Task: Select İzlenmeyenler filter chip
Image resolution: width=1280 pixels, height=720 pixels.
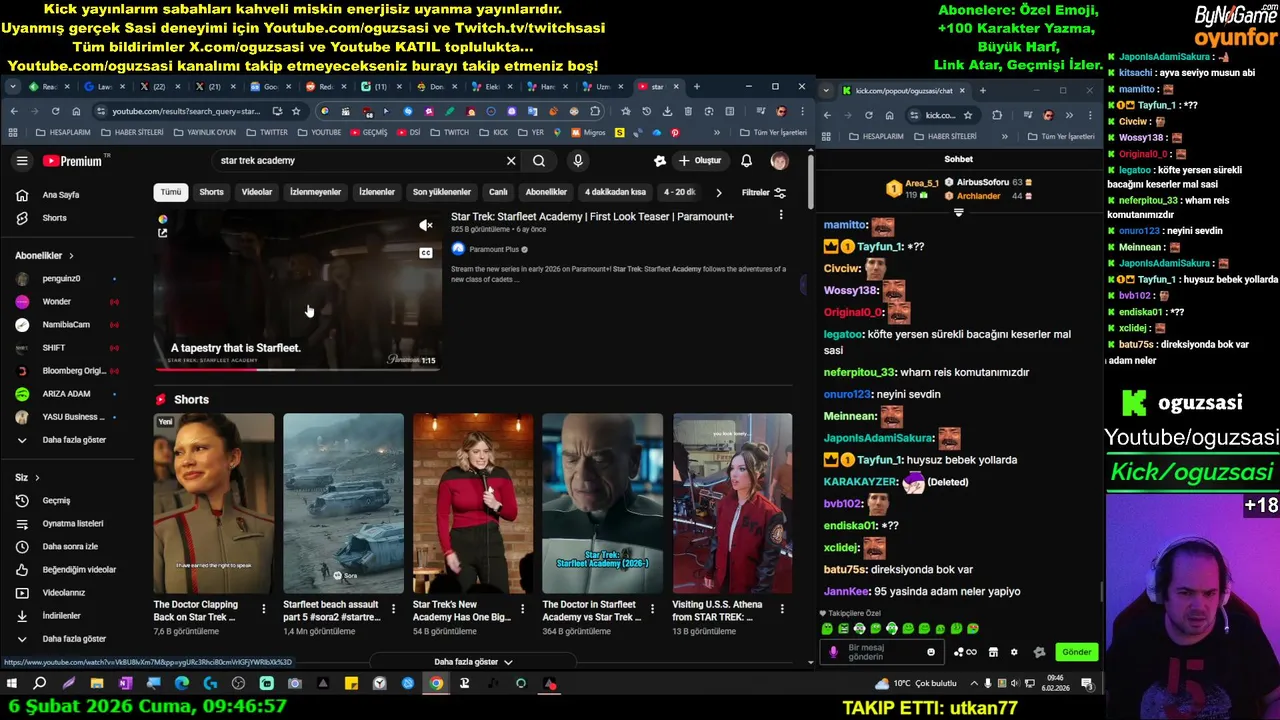Action: coord(315,192)
